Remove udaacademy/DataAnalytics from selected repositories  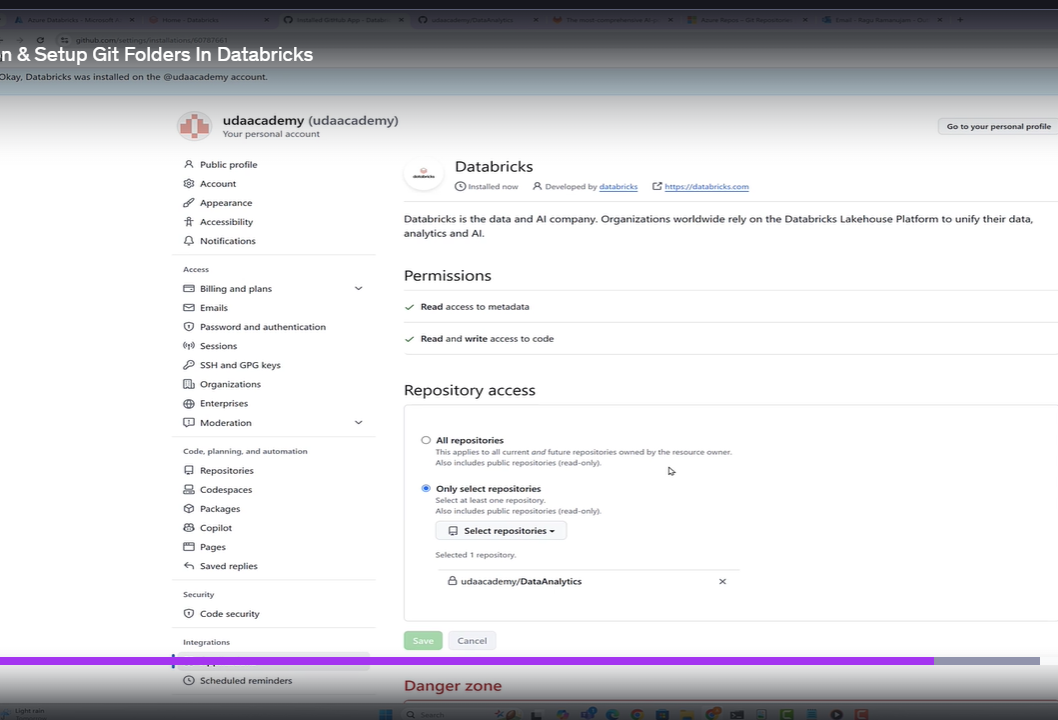(x=723, y=582)
